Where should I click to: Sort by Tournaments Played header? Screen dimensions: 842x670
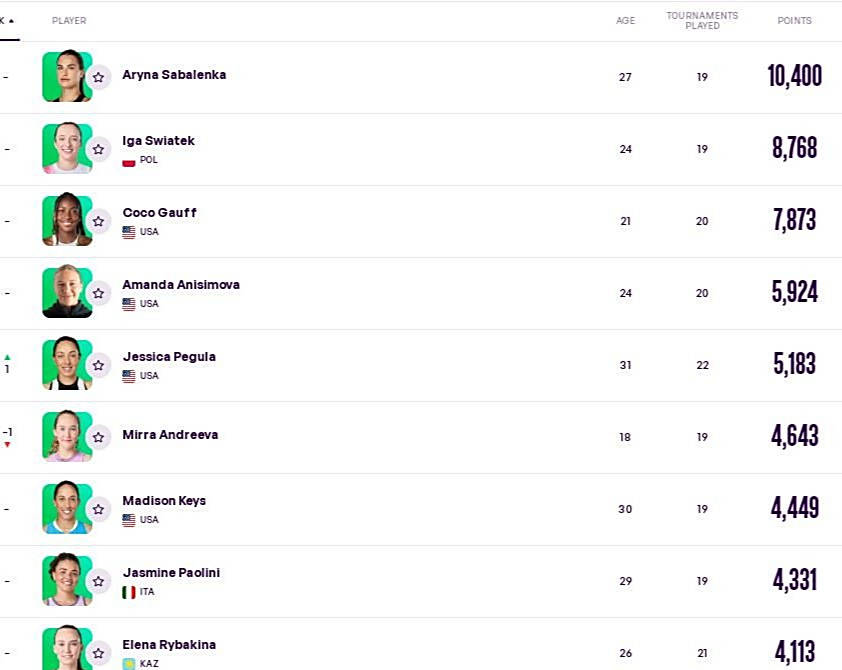(x=702, y=21)
